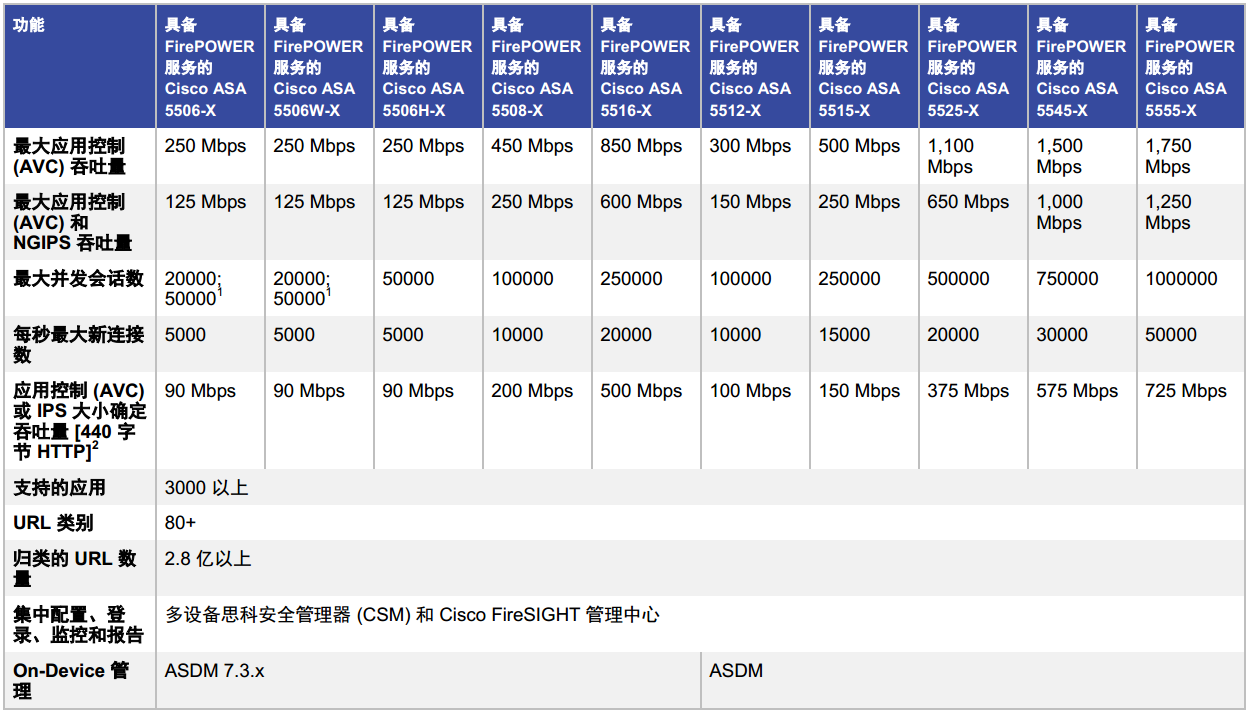Click 50000 in the 5506H-X concurrent sessions cell
This screenshot has height=712, width=1248.
point(409,279)
